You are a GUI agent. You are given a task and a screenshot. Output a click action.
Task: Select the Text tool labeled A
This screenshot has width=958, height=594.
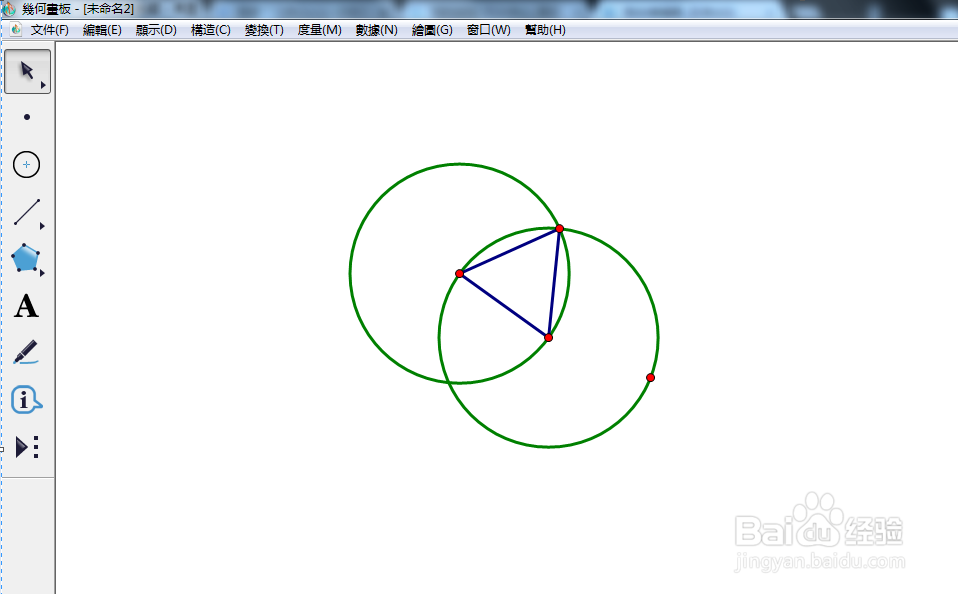click(x=26, y=306)
